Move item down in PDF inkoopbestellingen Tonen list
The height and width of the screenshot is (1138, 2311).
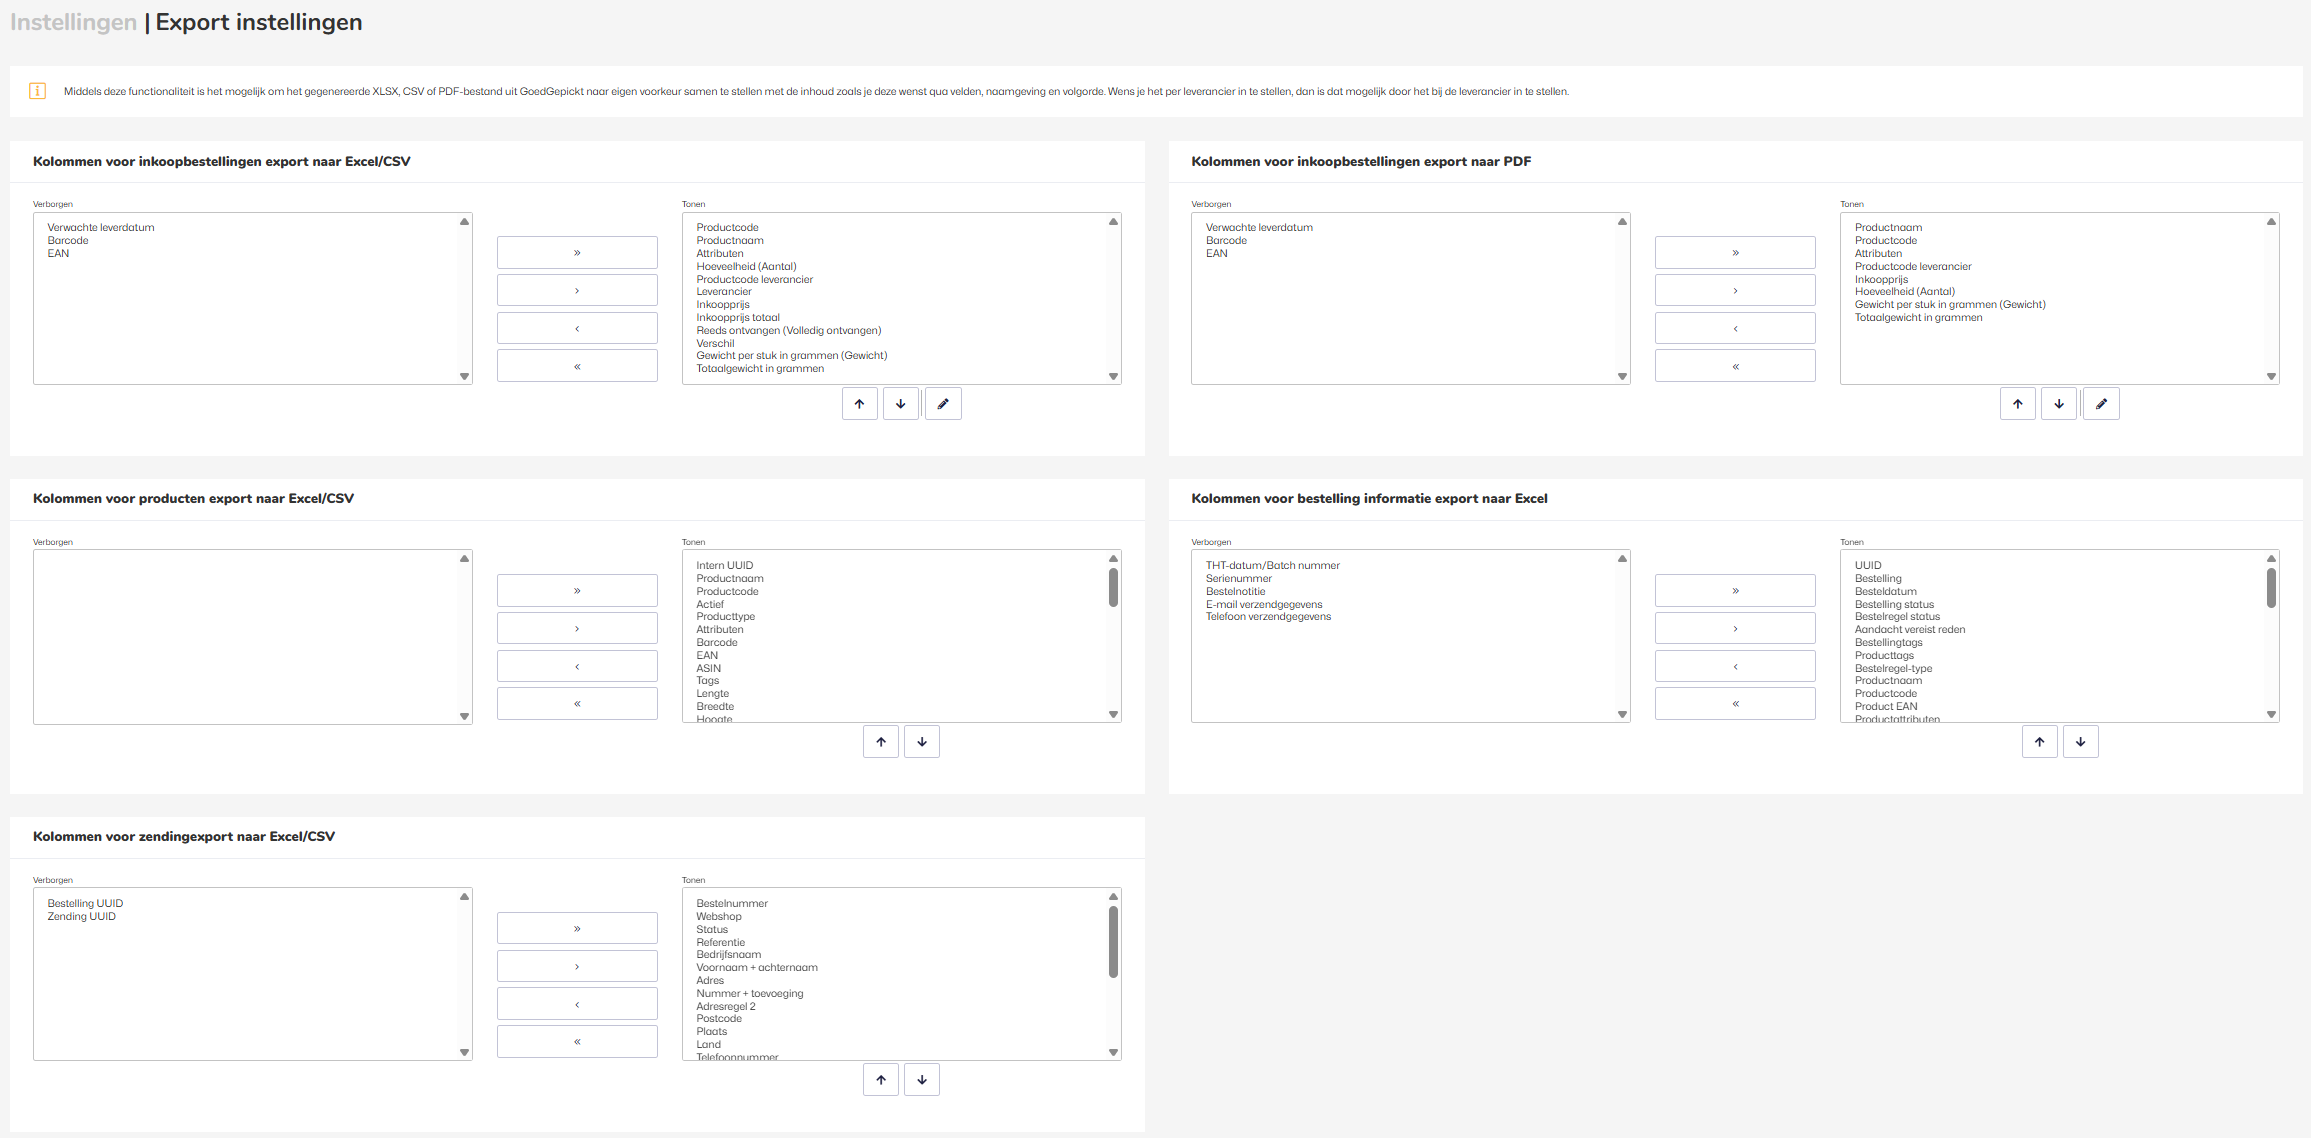pyautogui.click(x=2058, y=404)
